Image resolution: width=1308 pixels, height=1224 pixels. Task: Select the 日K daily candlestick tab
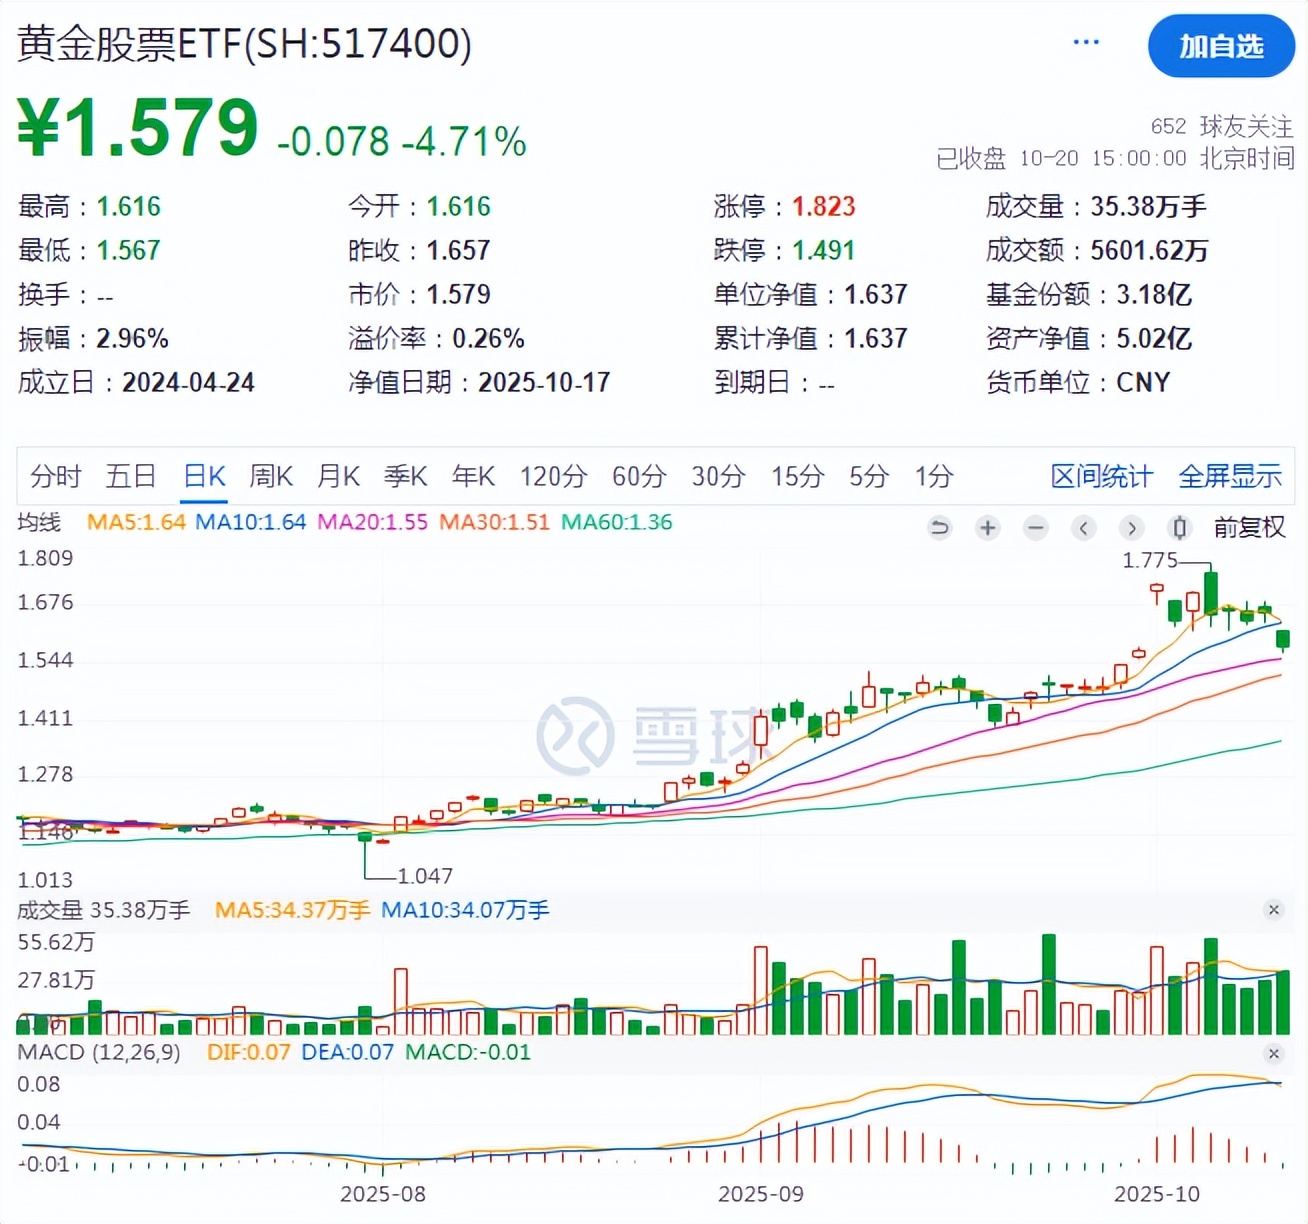coord(205,476)
